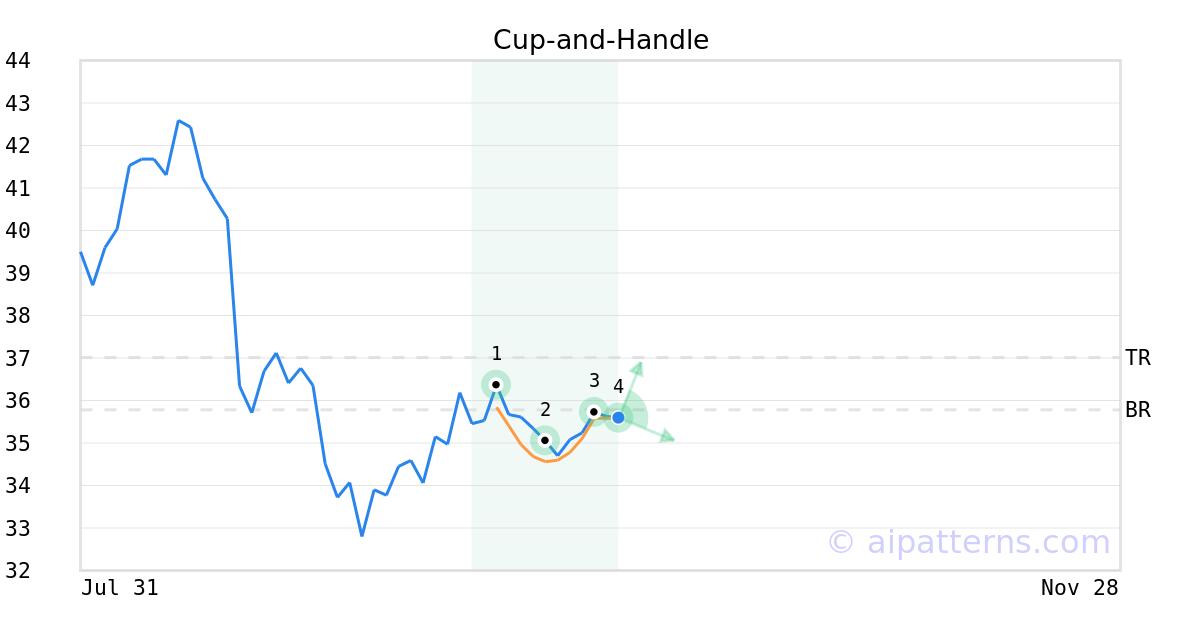Click the BR line label
The width and height of the screenshot is (1200, 630).
pyautogui.click(x=1138, y=410)
